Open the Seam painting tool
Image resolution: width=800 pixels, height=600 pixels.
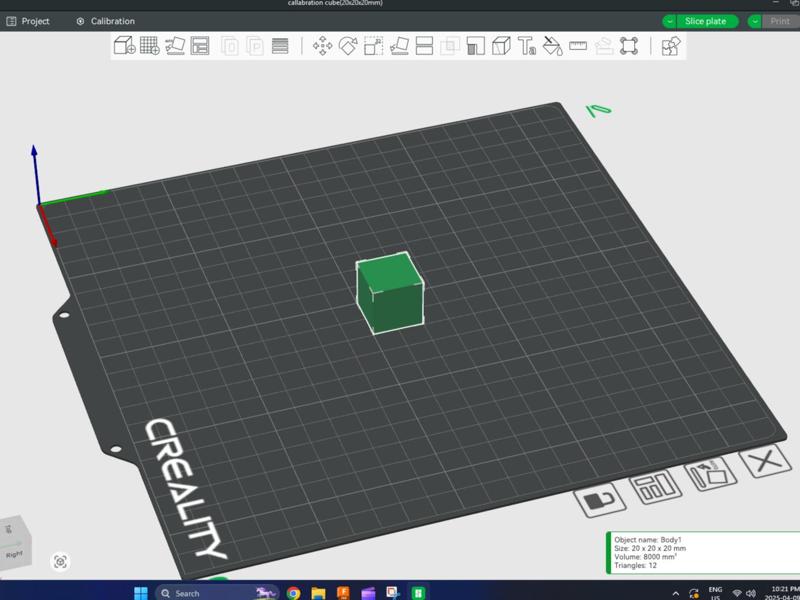[501, 46]
